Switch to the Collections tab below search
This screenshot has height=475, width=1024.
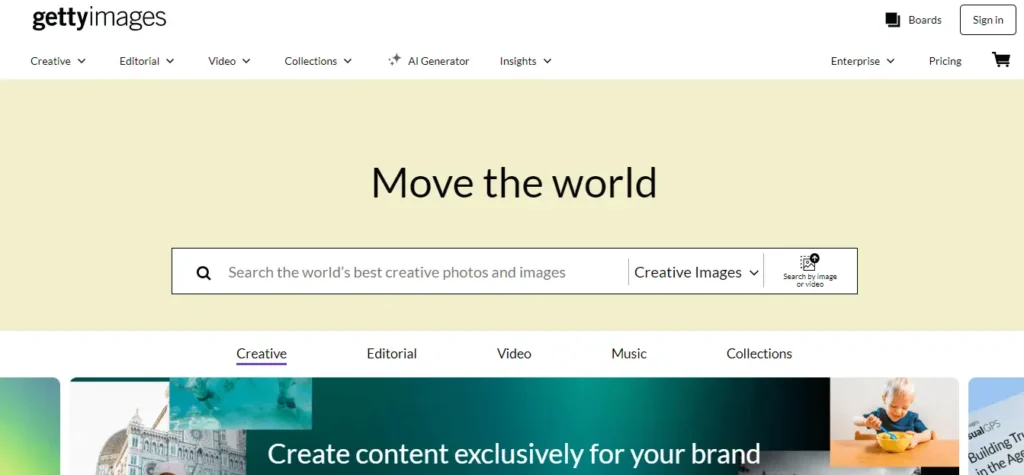pyautogui.click(x=759, y=354)
